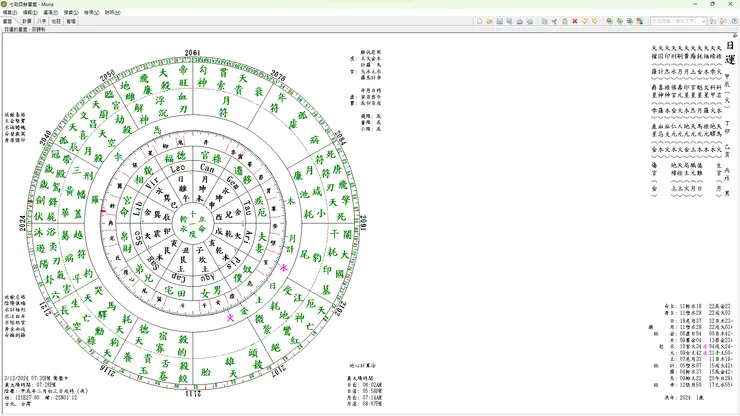
Task: Select the 管理 tab
Action: (x=70, y=21)
